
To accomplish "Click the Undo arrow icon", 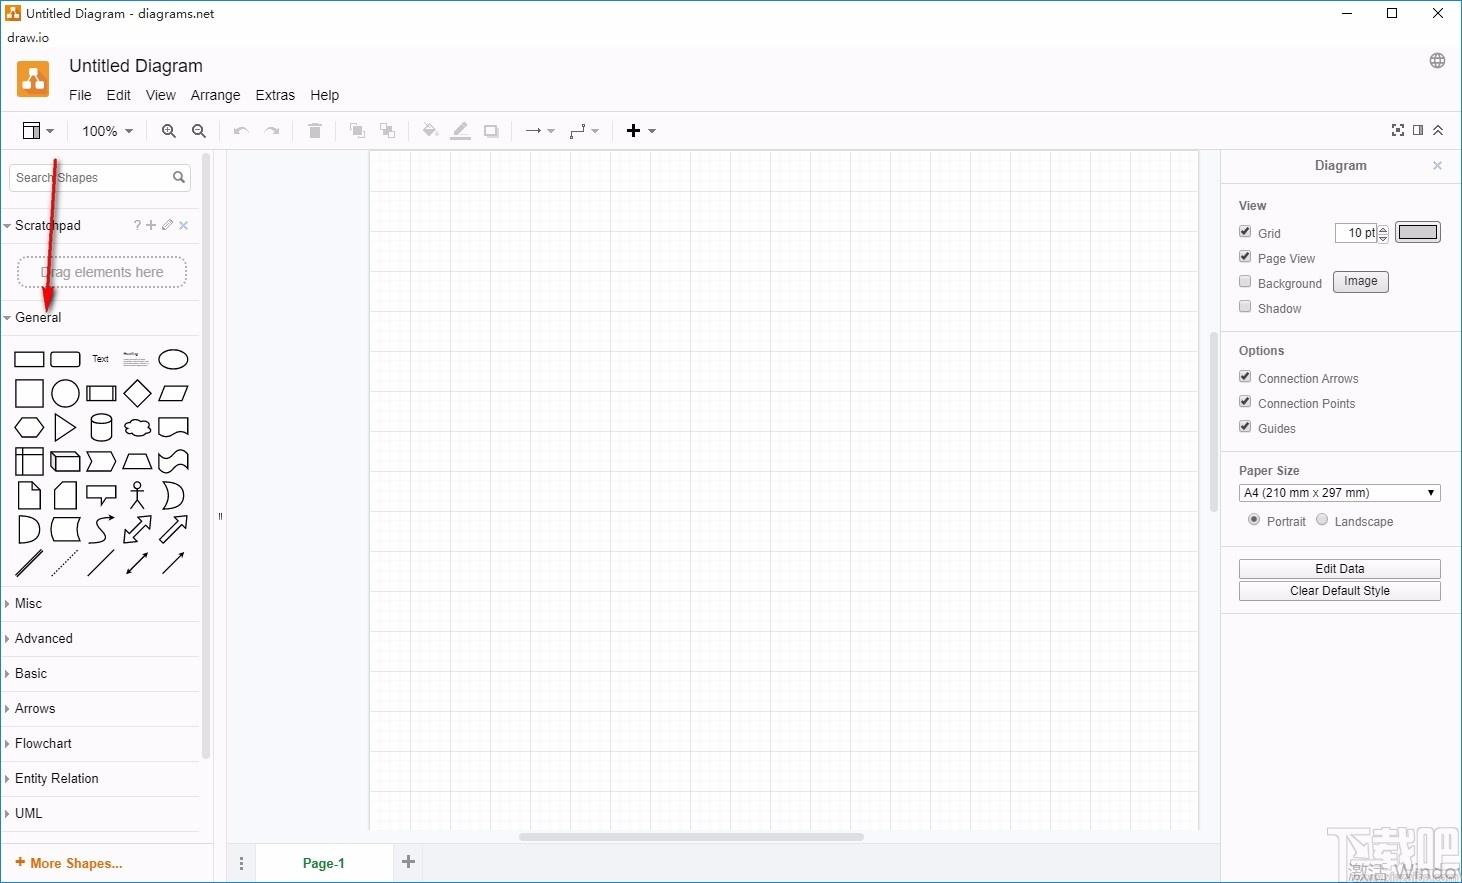I will 241,131.
